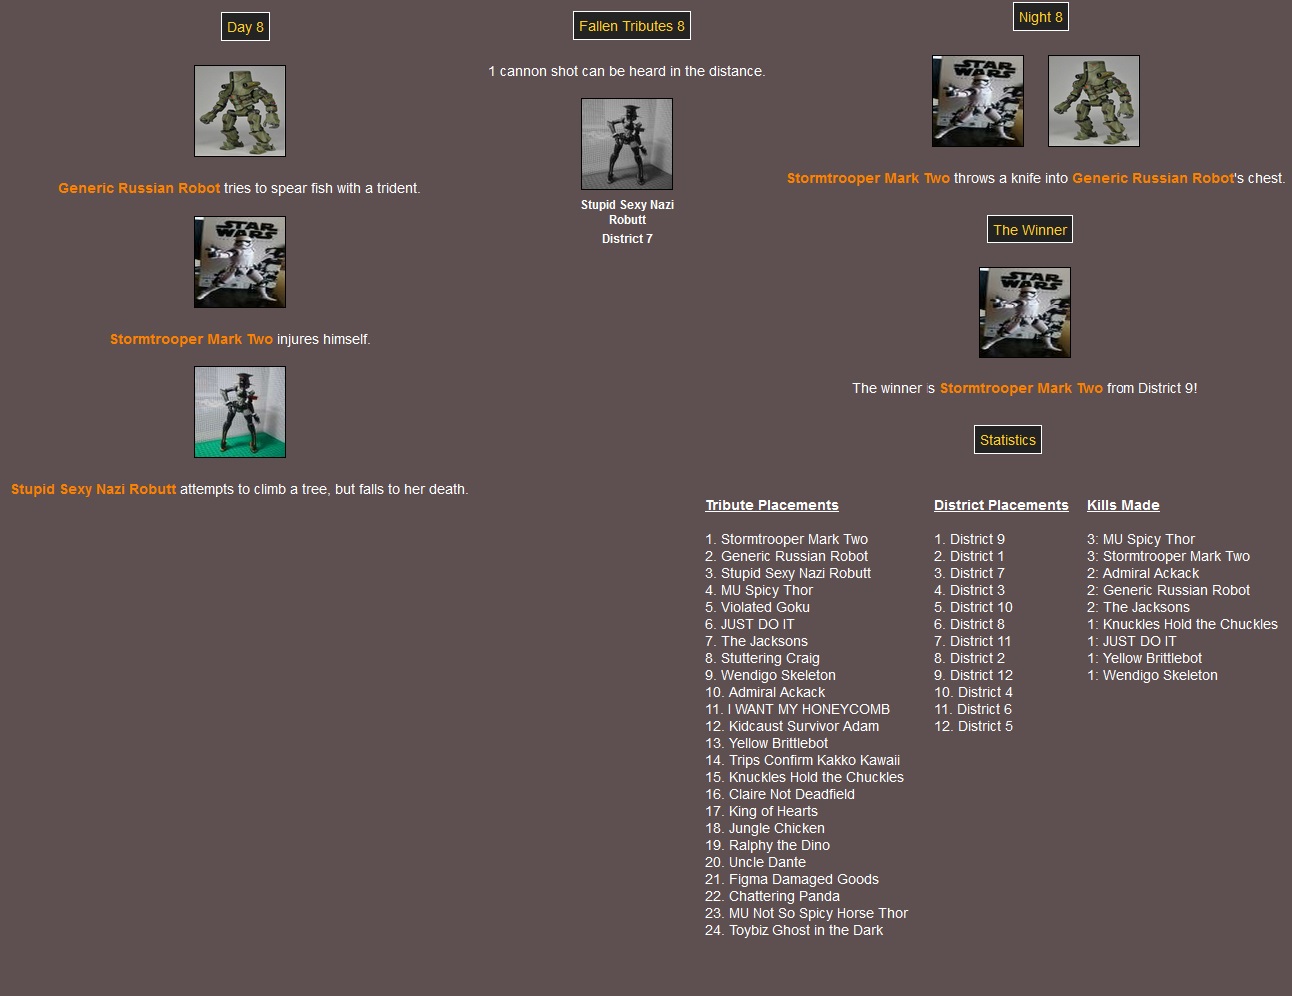Select '13. Yellow Brittlebot' placement row

click(x=766, y=743)
